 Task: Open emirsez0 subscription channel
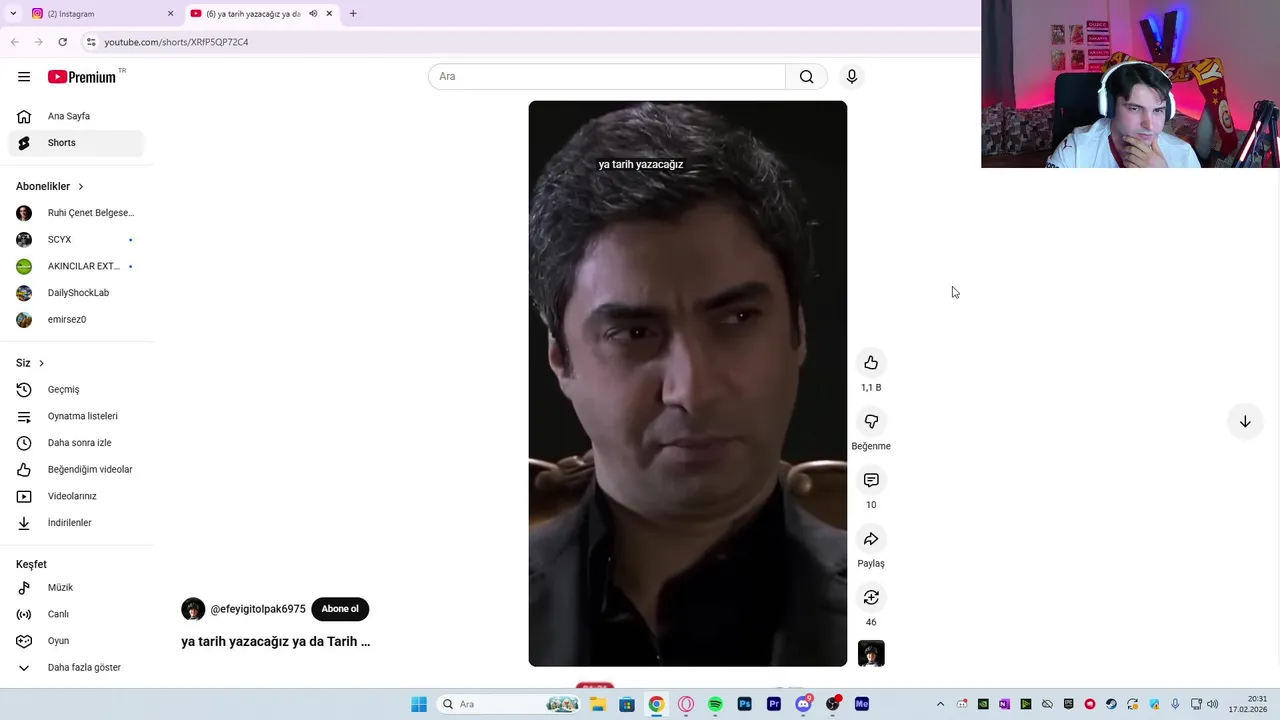tap(76, 320)
